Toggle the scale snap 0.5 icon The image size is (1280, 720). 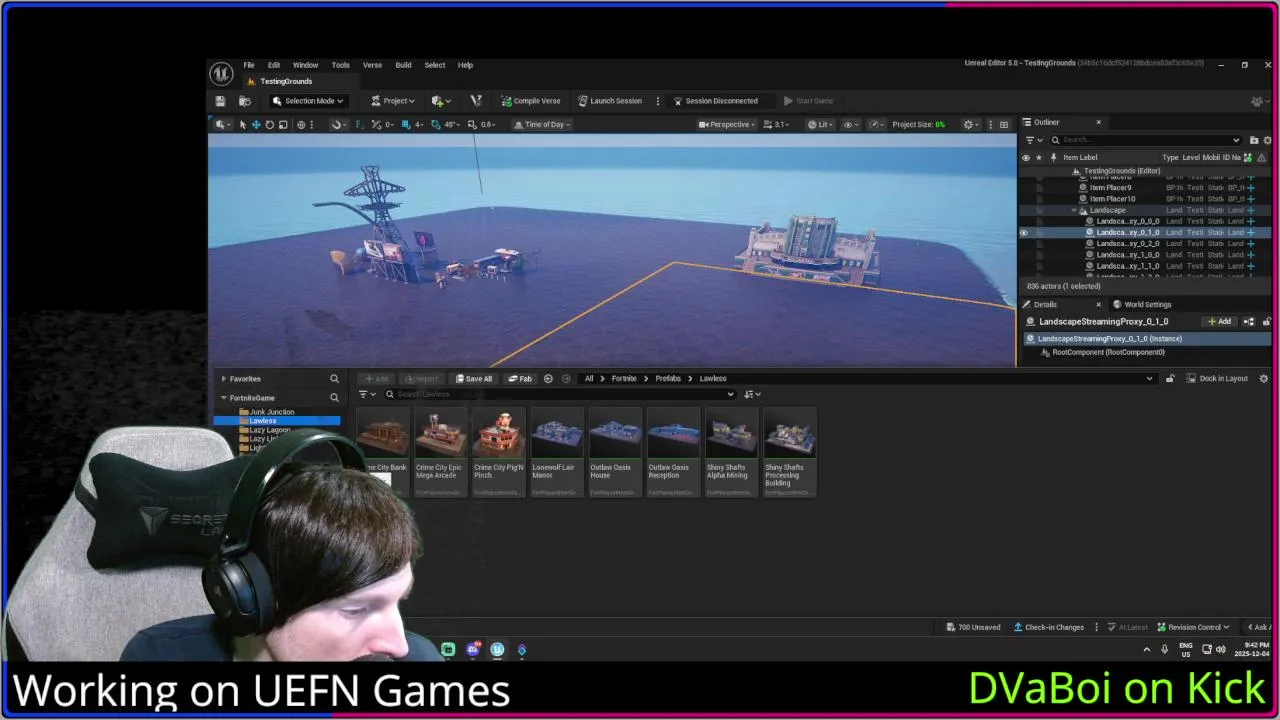click(x=472, y=125)
